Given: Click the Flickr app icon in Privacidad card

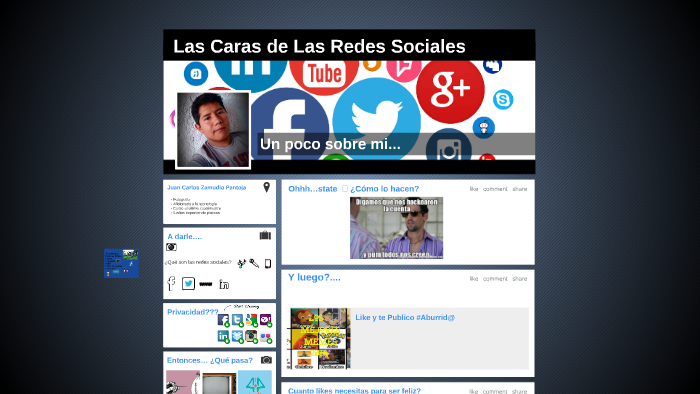Looking at the screenshot, I should (x=266, y=337).
